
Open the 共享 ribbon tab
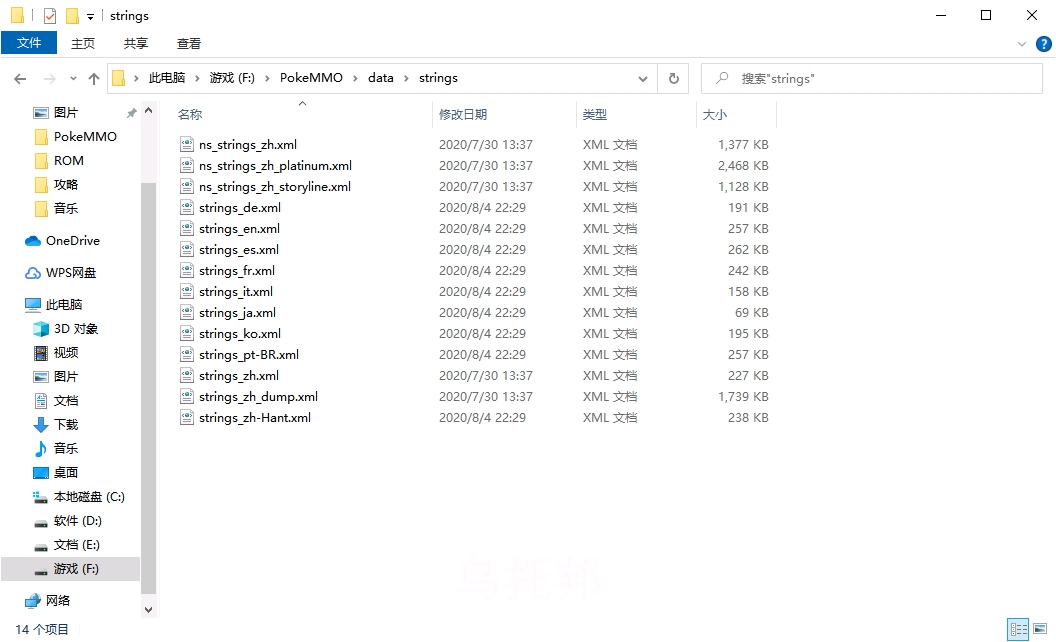tap(135, 43)
